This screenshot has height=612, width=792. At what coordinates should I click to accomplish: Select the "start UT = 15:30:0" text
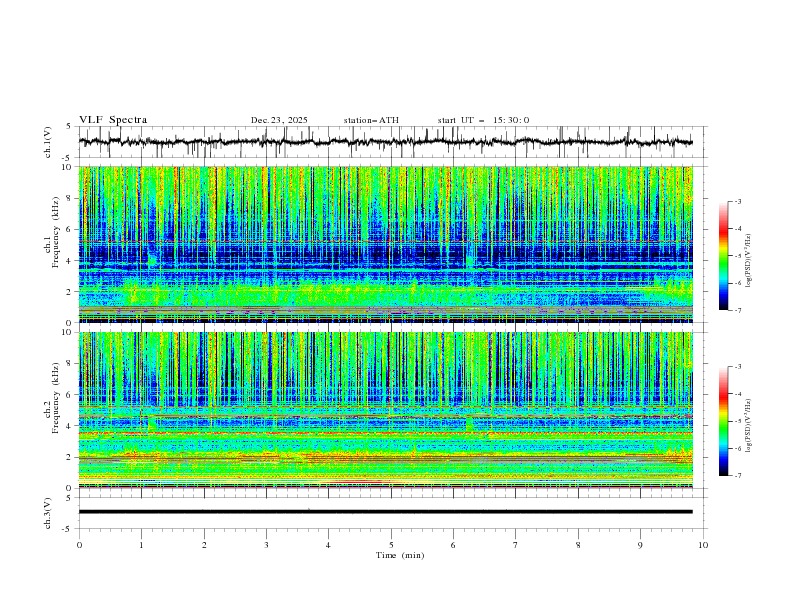tap(483, 120)
